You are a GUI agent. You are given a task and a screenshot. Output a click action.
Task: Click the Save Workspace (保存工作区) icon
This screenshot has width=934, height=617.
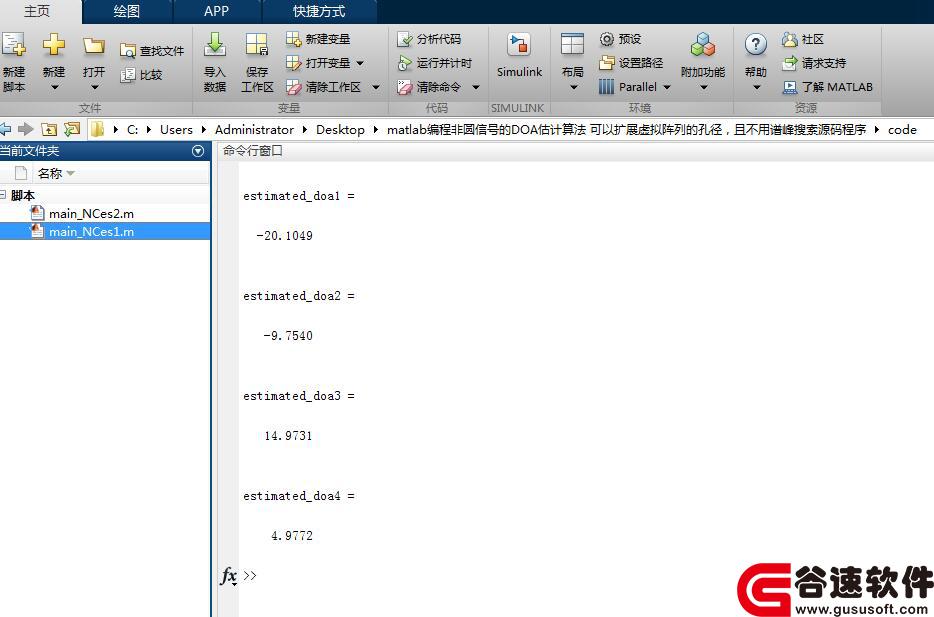tap(257, 45)
